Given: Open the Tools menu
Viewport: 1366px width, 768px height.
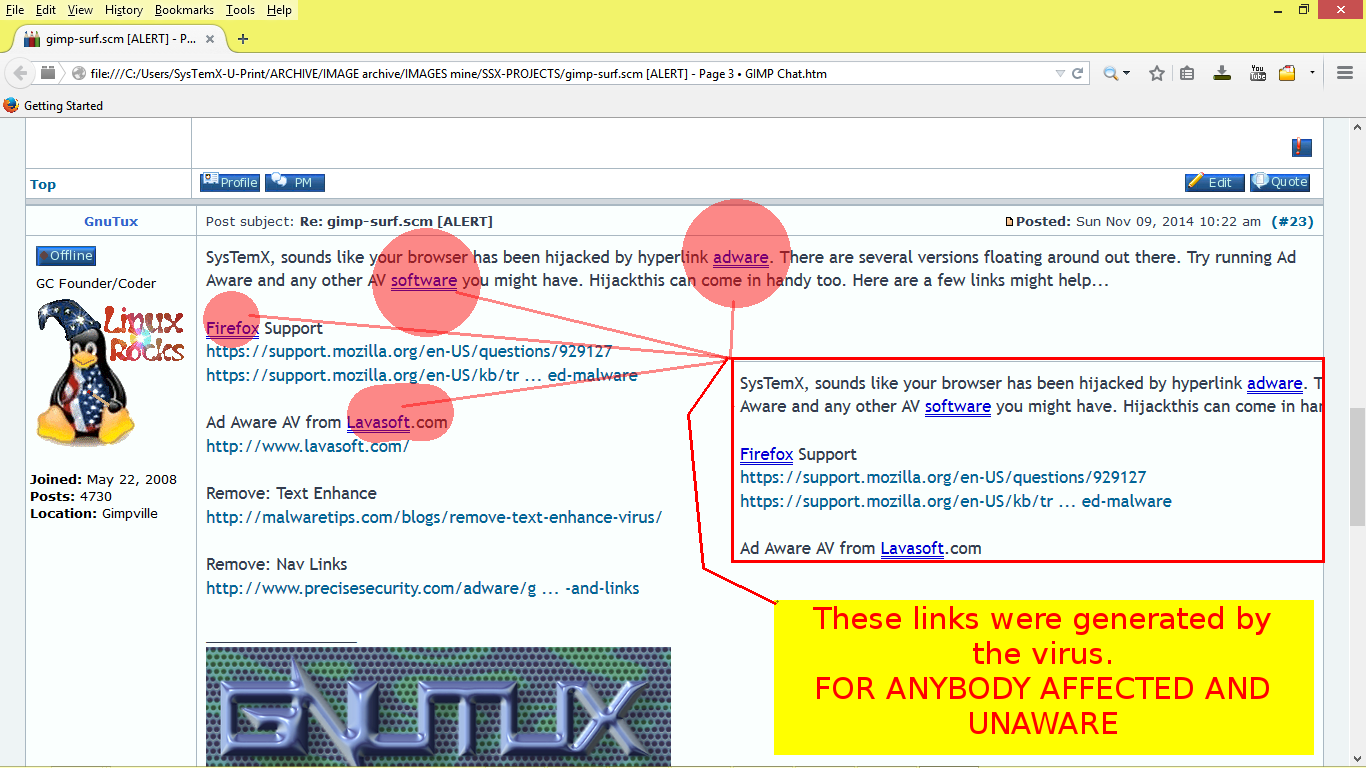Looking at the screenshot, I should [240, 10].
